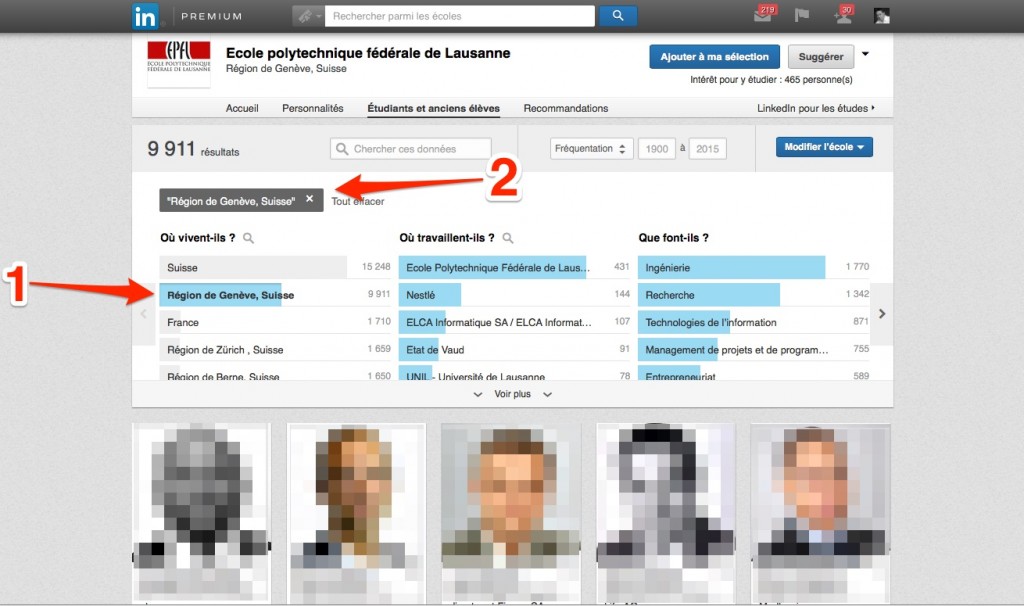Screen dimensions: 1024x606
Task: Focus Rechercher parmi les écoles field
Action: click(460, 16)
